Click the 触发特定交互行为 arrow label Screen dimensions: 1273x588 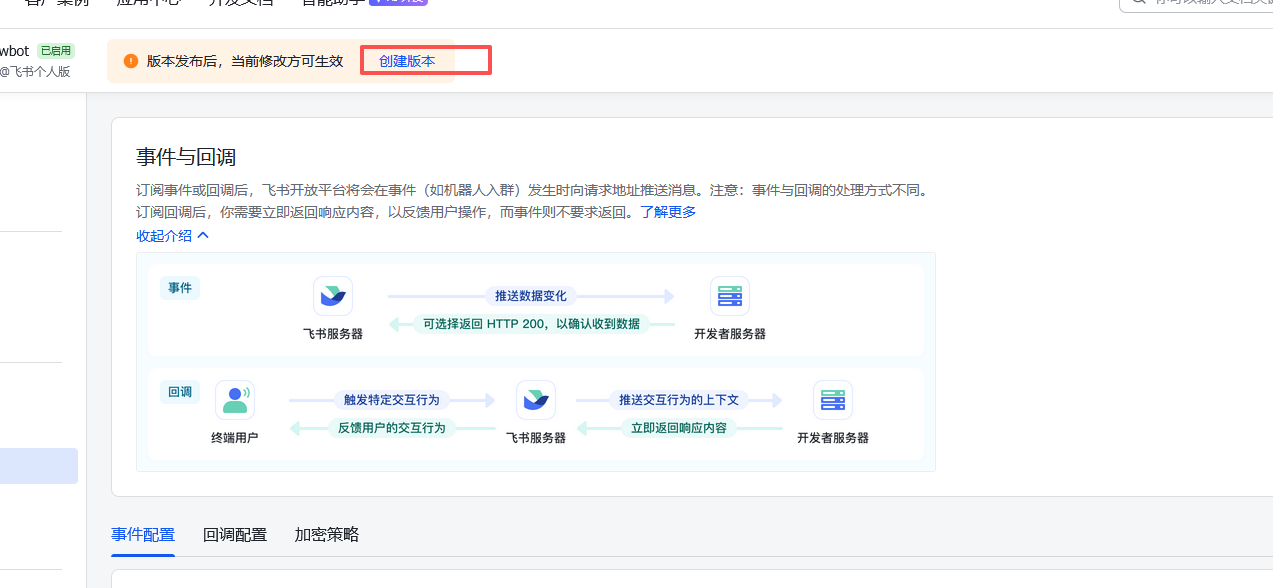[x=392, y=400]
